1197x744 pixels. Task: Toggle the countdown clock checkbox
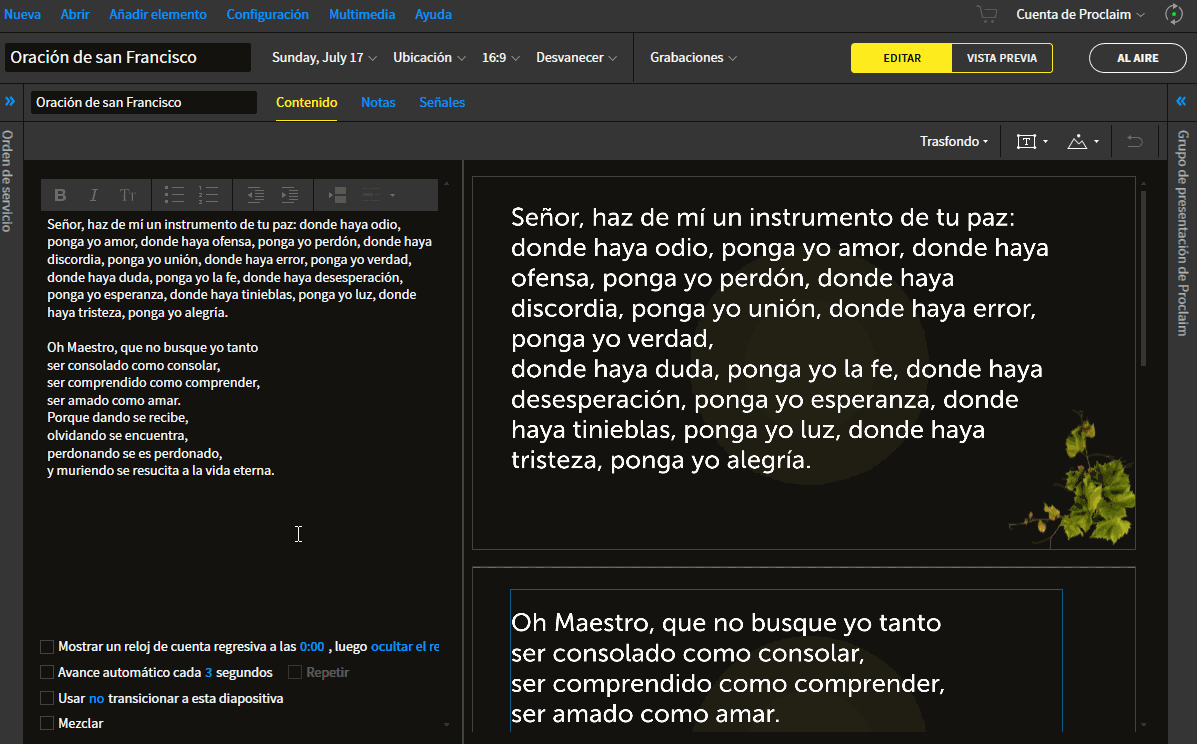[x=47, y=647]
